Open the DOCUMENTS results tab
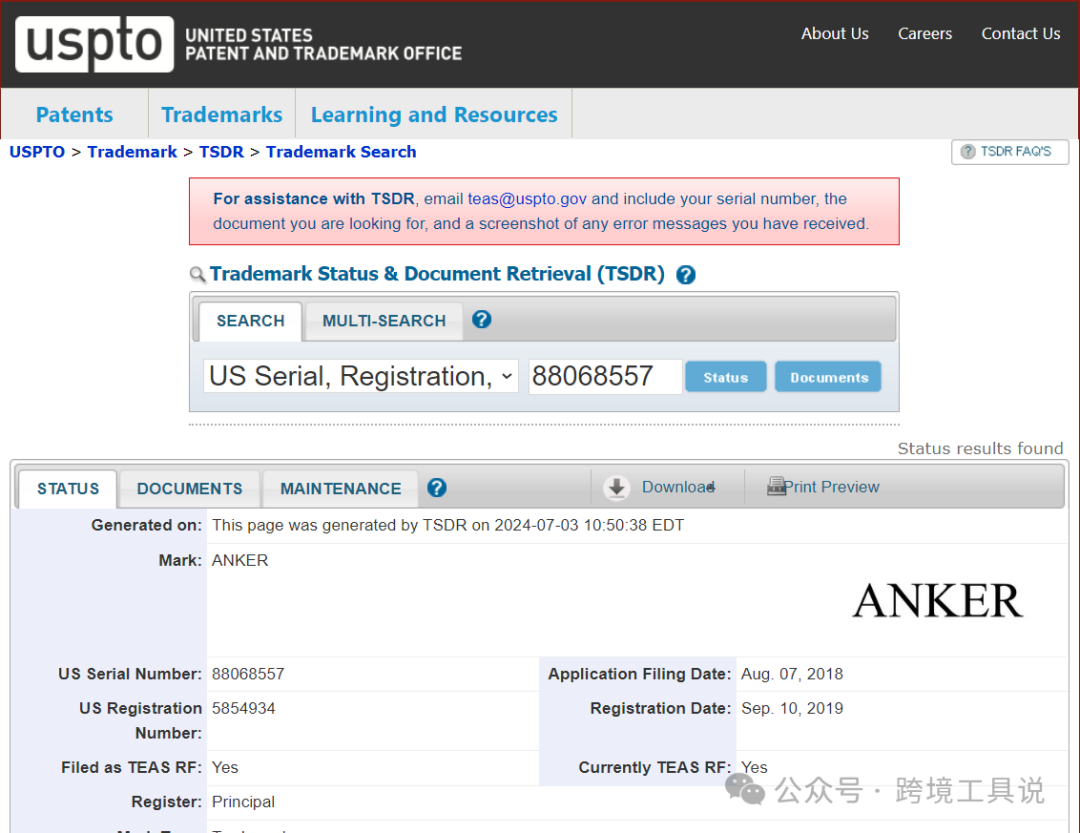Image resolution: width=1080 pixels, height=833 pixels. coord(189,489)
